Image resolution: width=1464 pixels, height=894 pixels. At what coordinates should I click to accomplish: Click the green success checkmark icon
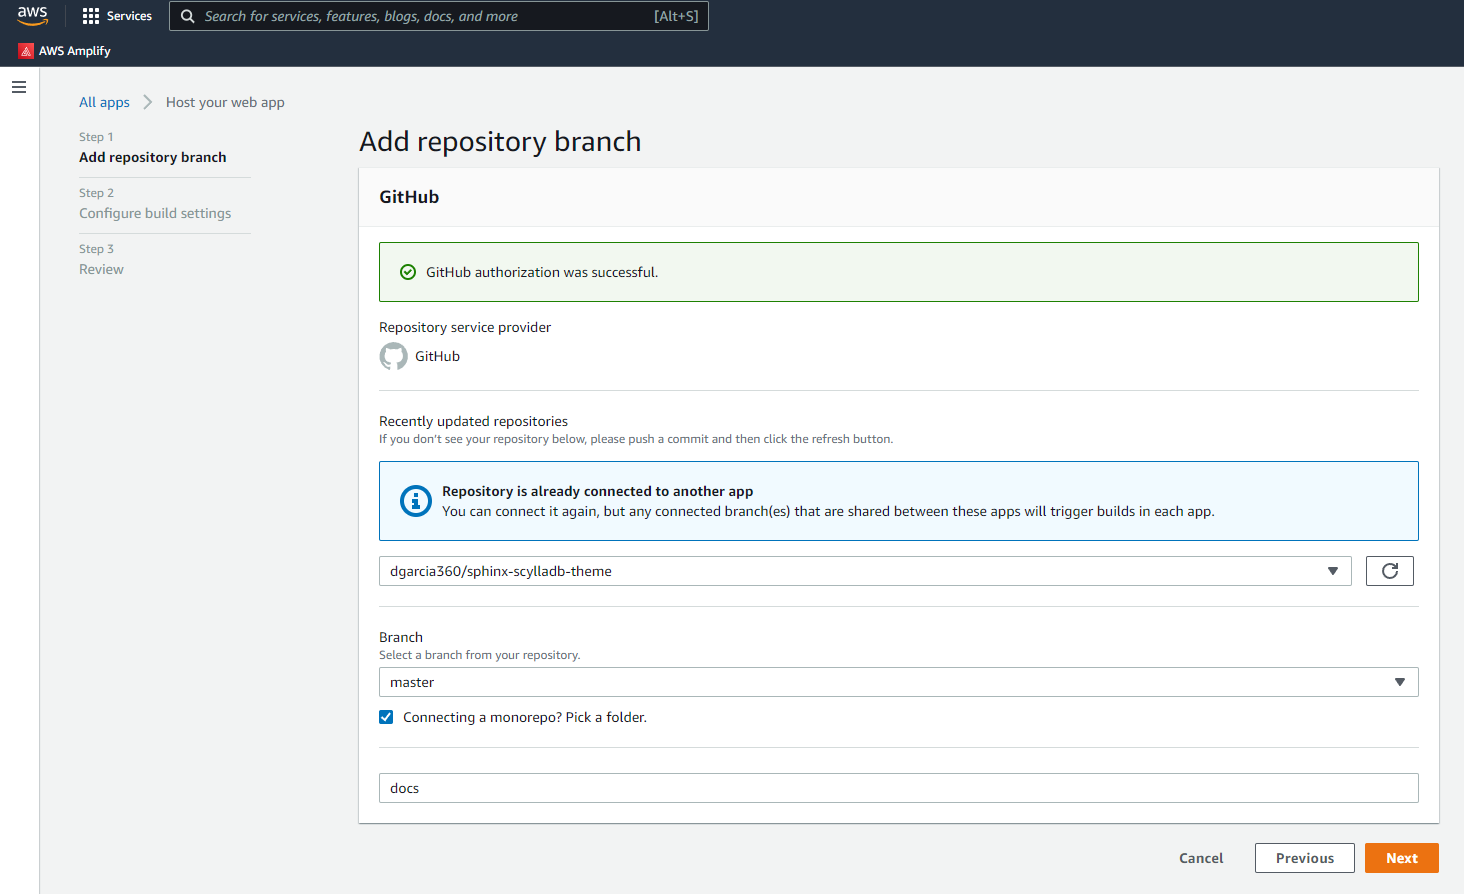(x=408, y=272)
